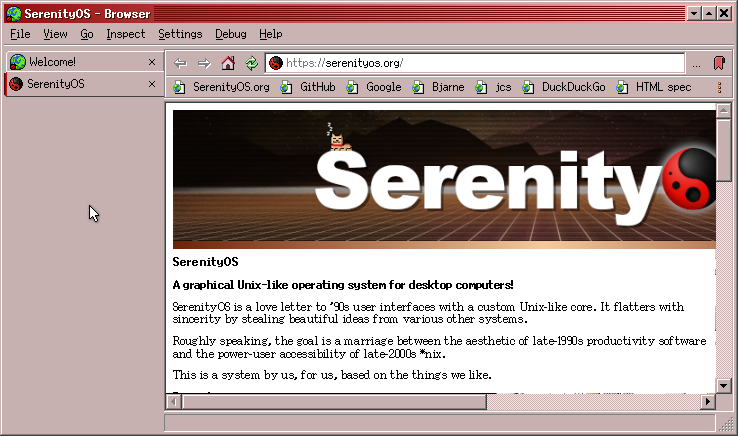Click the vertical scrollbar thumb

point(723,150)
